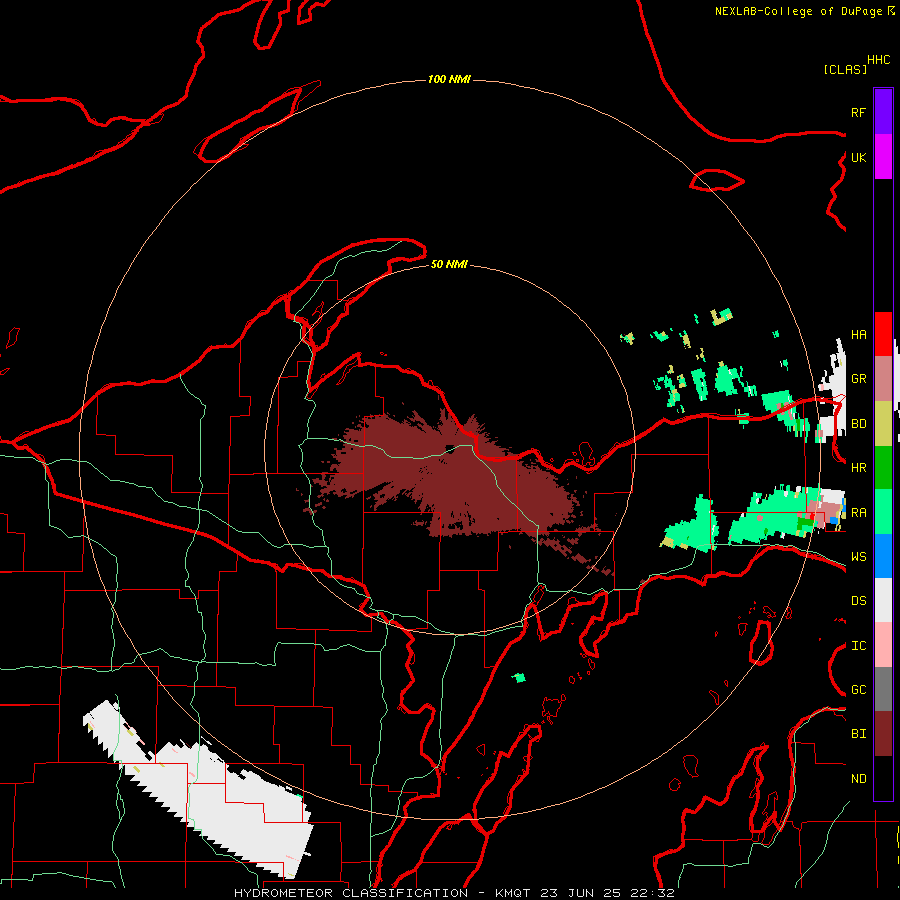Click the HYDROMETEOR CLASSIFICATION title text
900x900 pixels.
351,893
